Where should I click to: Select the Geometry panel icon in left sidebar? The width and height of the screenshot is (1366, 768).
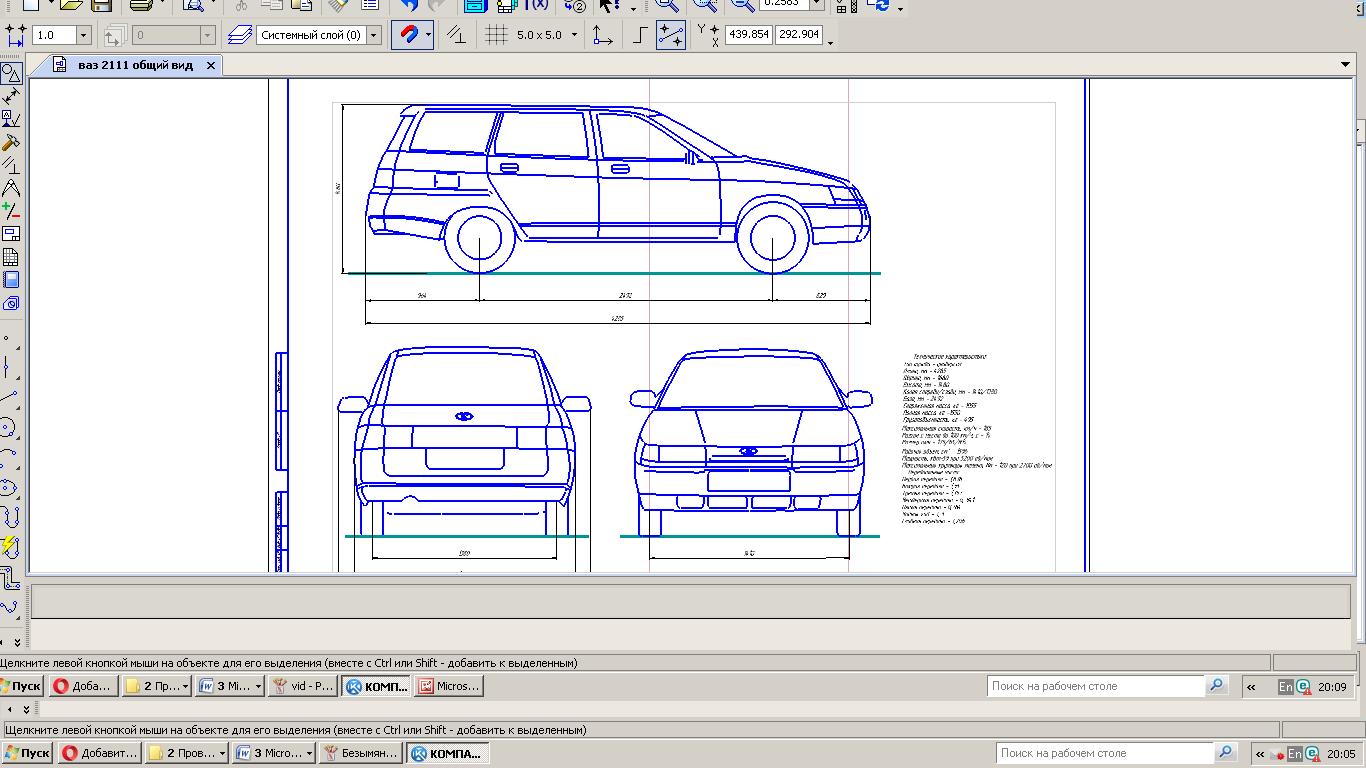pyautogui.click(x=11, y=73)
